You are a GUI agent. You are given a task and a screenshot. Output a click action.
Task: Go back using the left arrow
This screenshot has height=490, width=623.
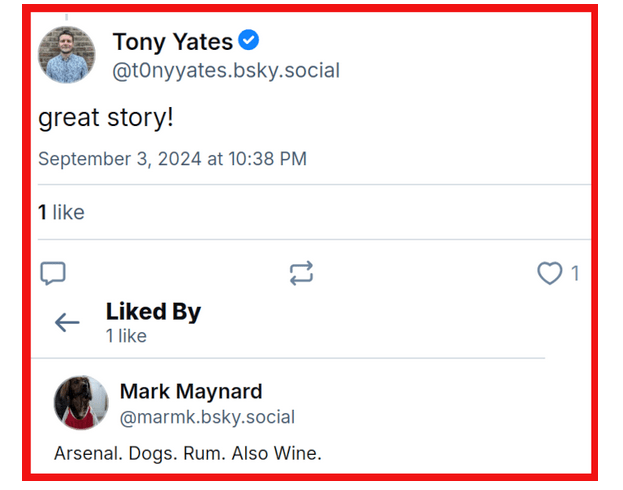67,322
